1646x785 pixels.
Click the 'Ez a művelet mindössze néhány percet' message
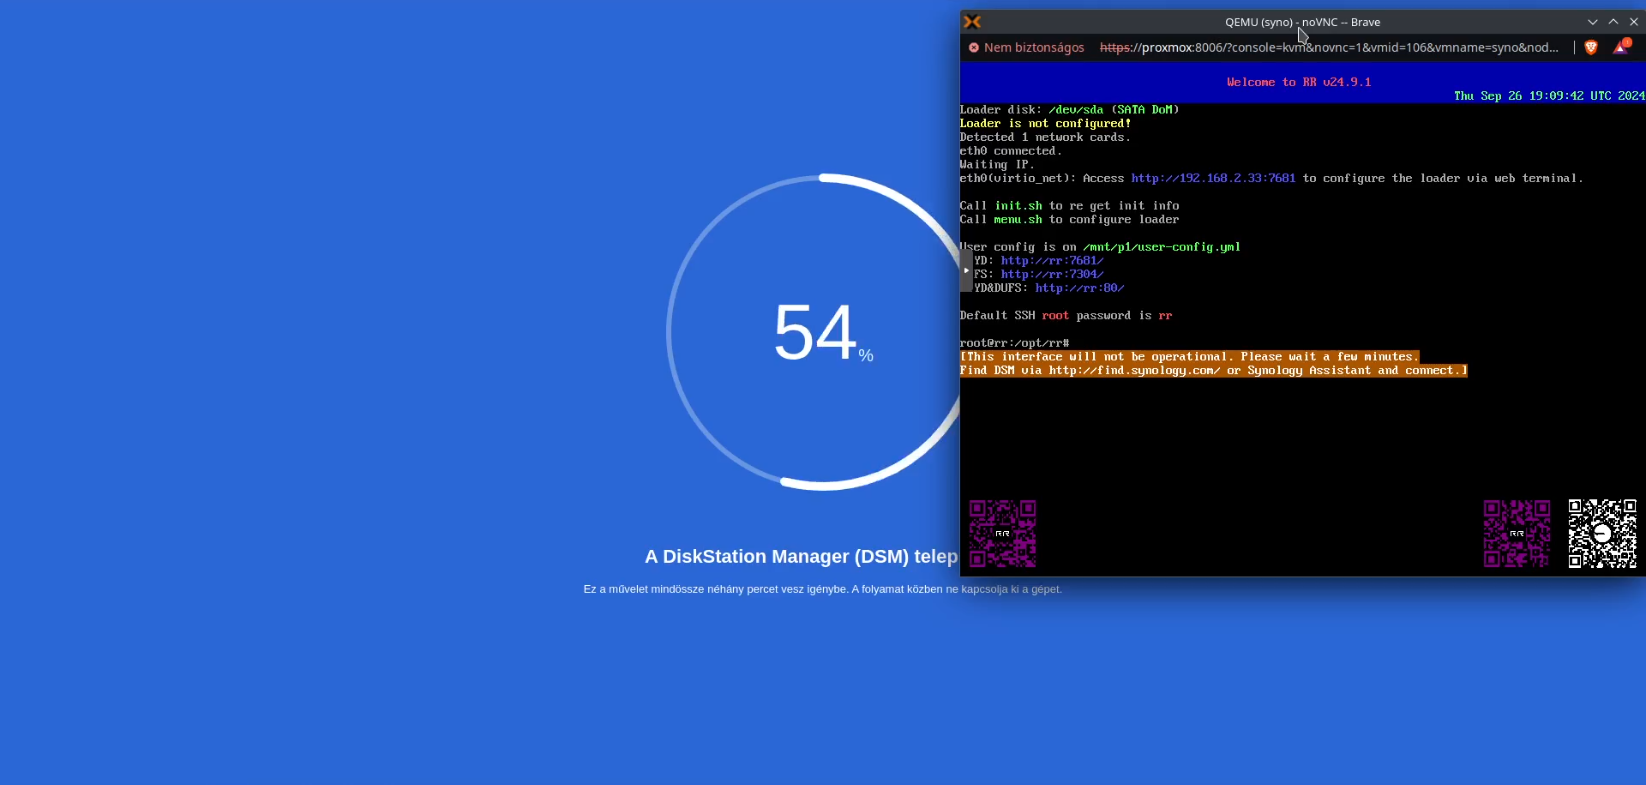coord(822,589)
